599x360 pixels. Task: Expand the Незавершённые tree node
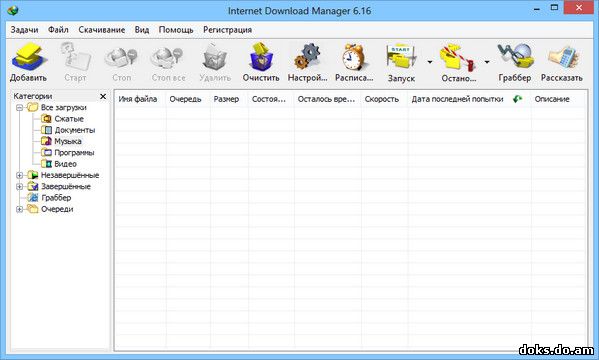point(19,175)
